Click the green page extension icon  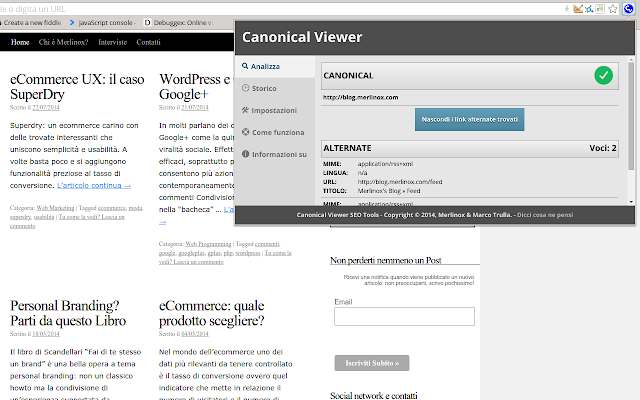[x=600, y=9]
